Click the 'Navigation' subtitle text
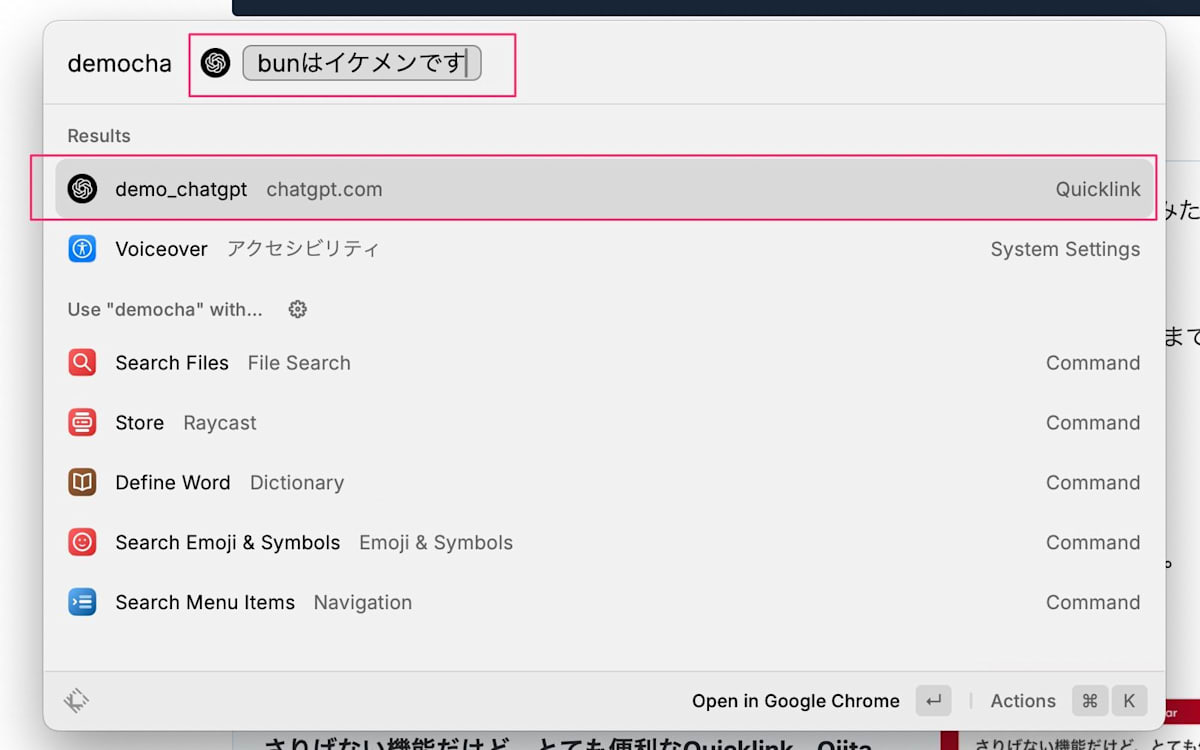The width and height of the screenshot is (1200, 750). point(363,603)
